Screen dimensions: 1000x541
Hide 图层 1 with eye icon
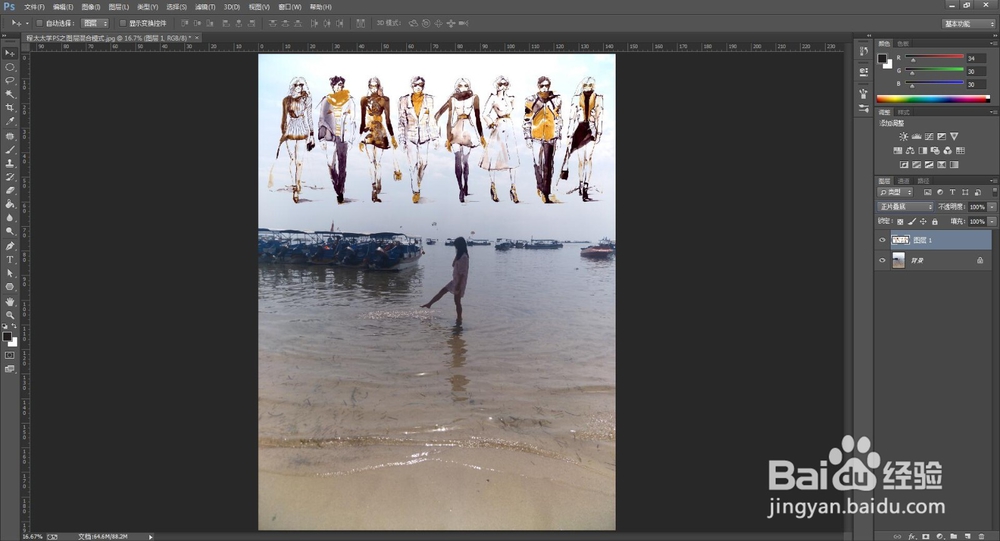coord(883,240)
